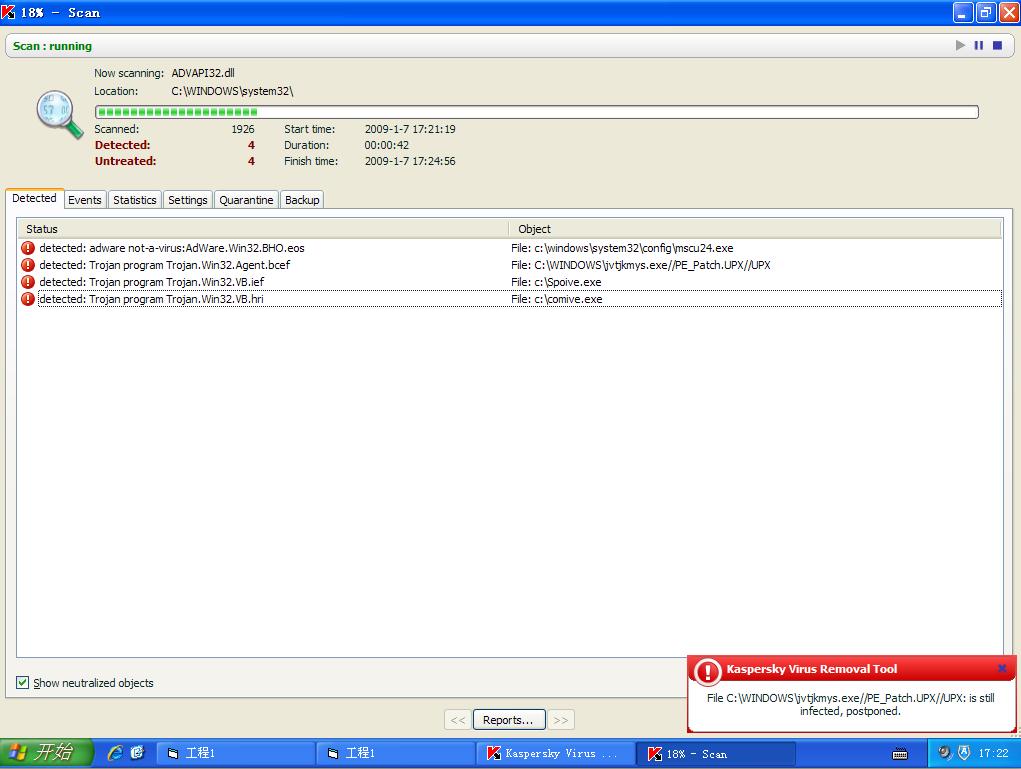Click the second quick launch browser icon
Image resolution: width=1021 pixels, height=769 pixels.
pos(137,753)
